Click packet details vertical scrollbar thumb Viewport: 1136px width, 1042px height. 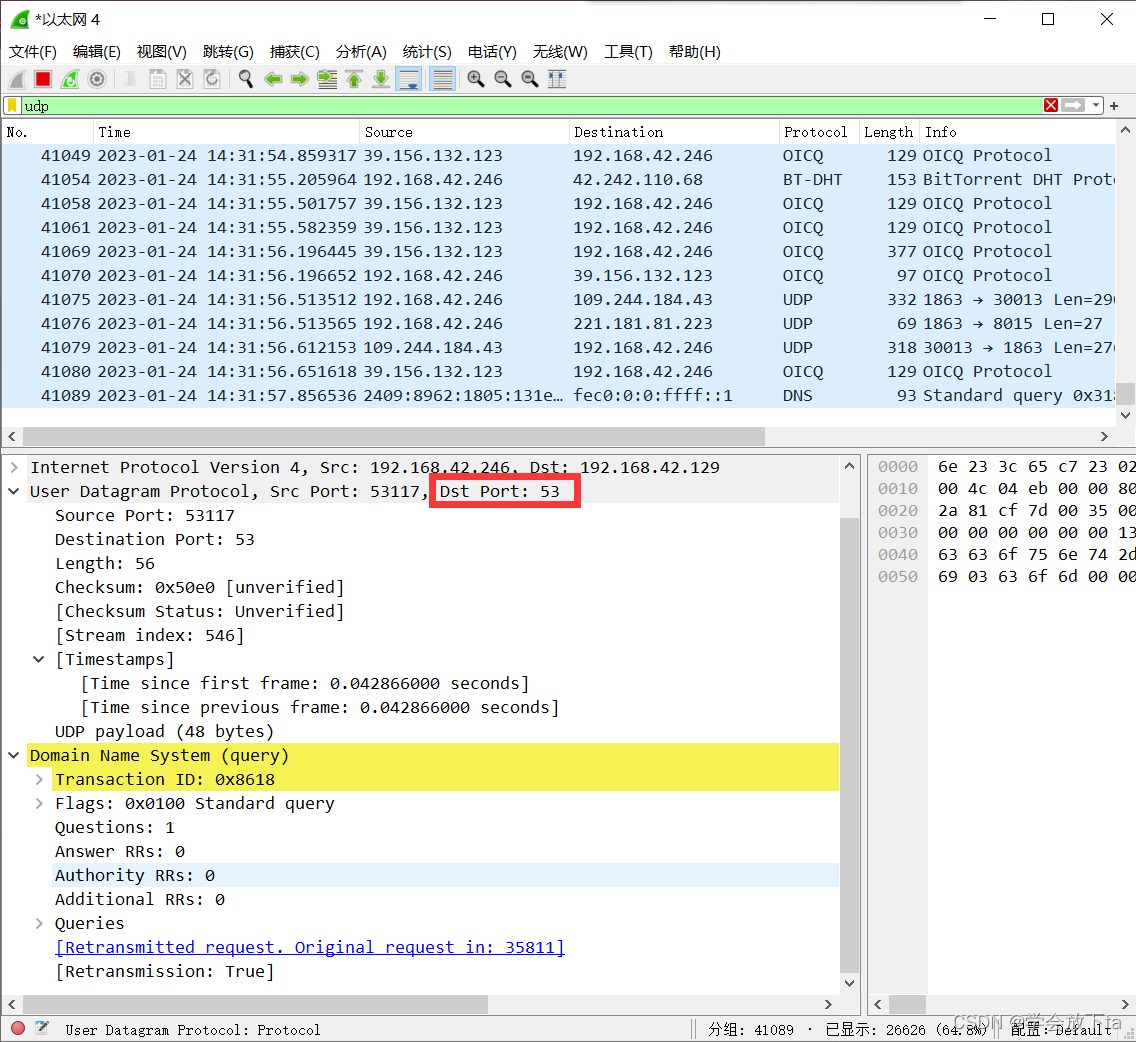coord(849,745)
